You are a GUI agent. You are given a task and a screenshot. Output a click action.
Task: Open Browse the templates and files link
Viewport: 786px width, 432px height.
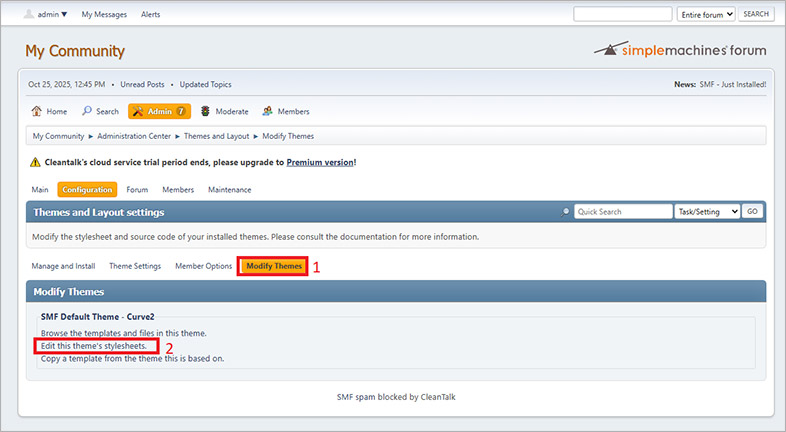(x=124, y=333)
